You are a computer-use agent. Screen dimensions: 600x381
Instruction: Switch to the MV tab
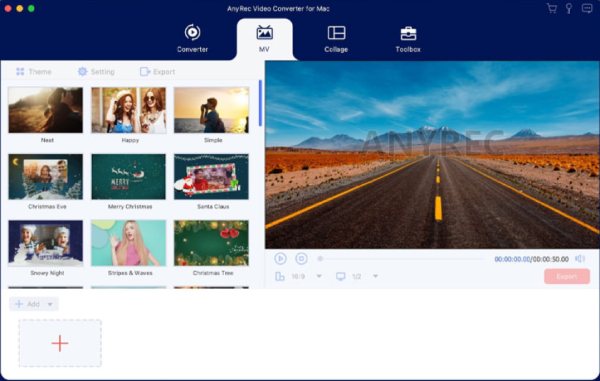click(x=264, y=39)
